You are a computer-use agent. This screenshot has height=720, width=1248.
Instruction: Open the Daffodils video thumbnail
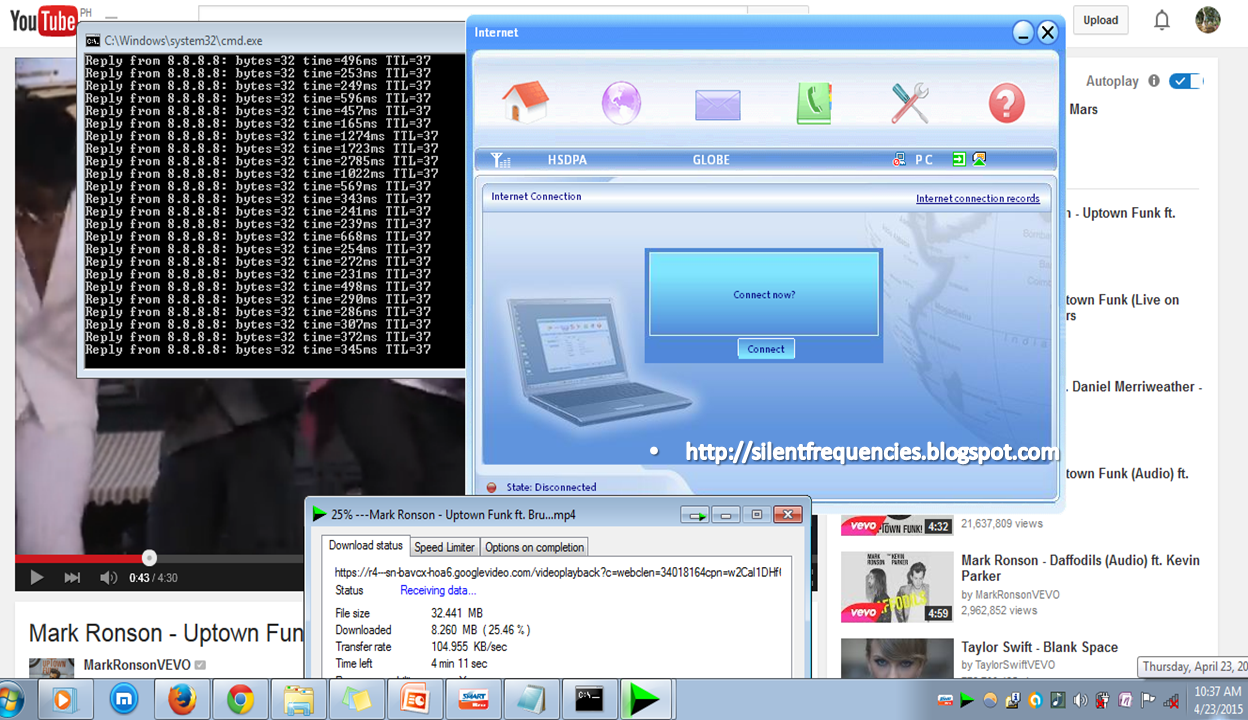[x=897, y=587]
